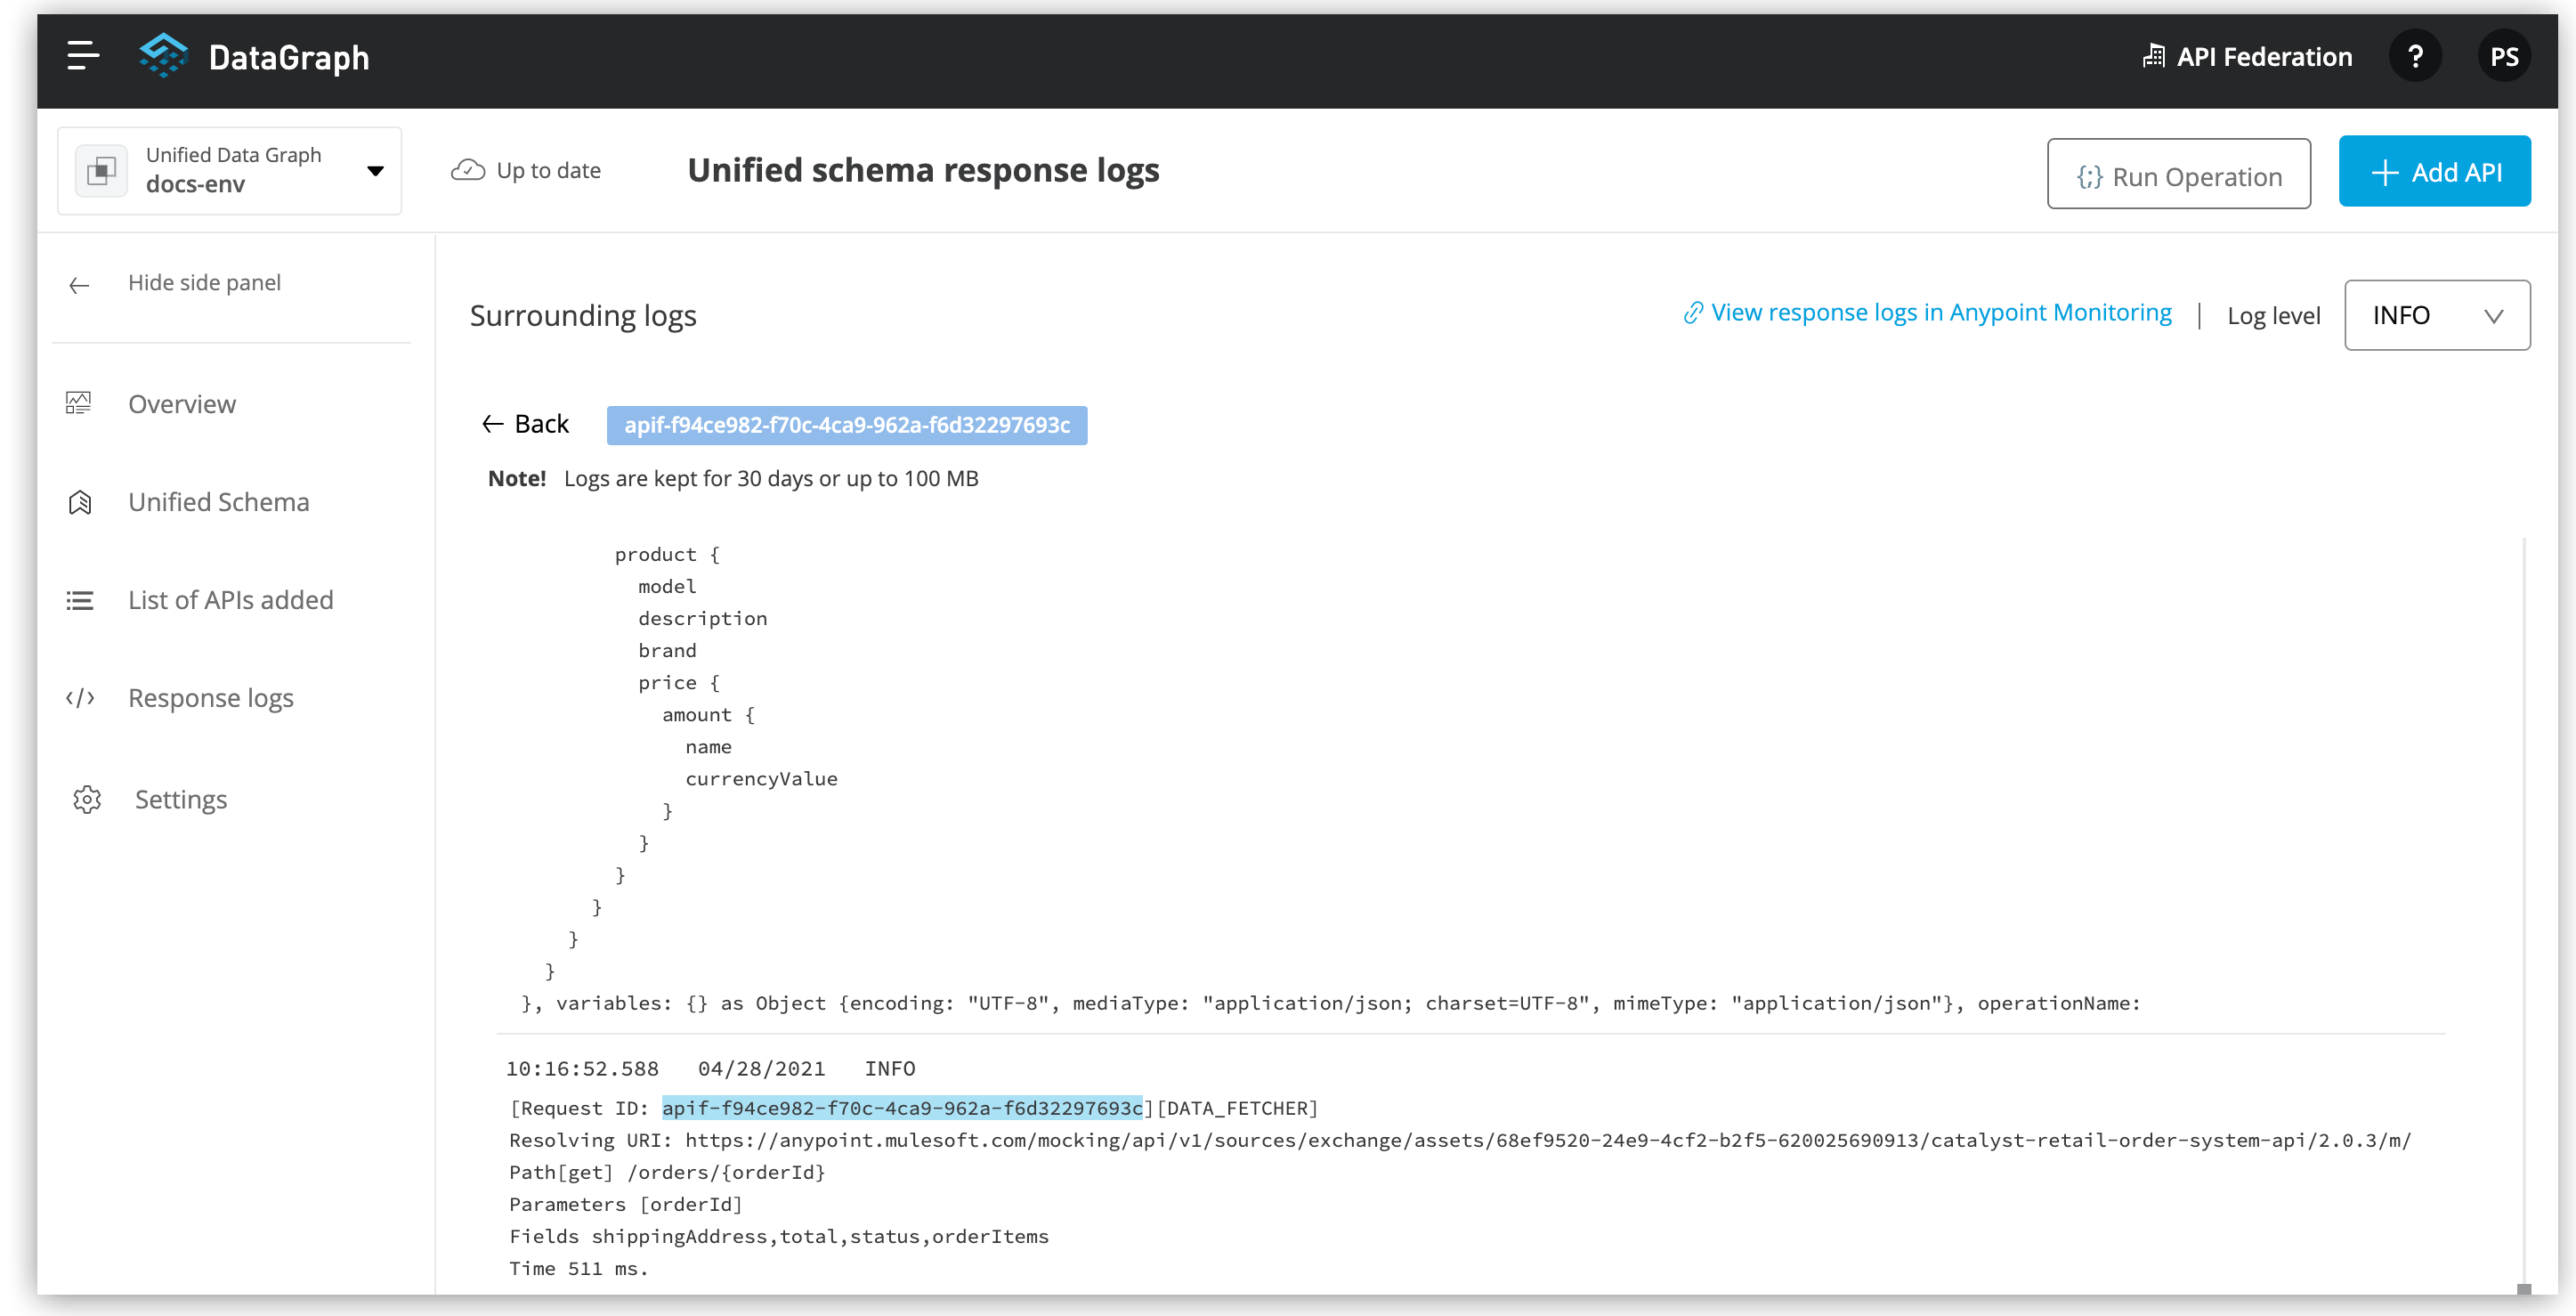Open API Federation

point(2247,57)
